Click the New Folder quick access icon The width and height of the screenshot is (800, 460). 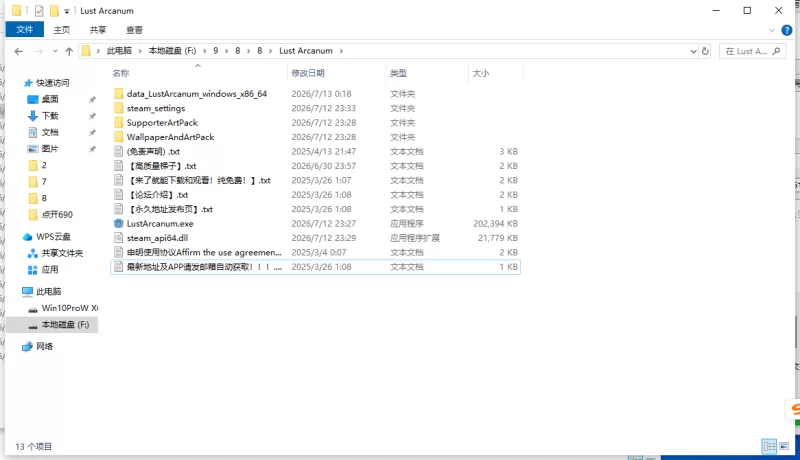[54, 11]
